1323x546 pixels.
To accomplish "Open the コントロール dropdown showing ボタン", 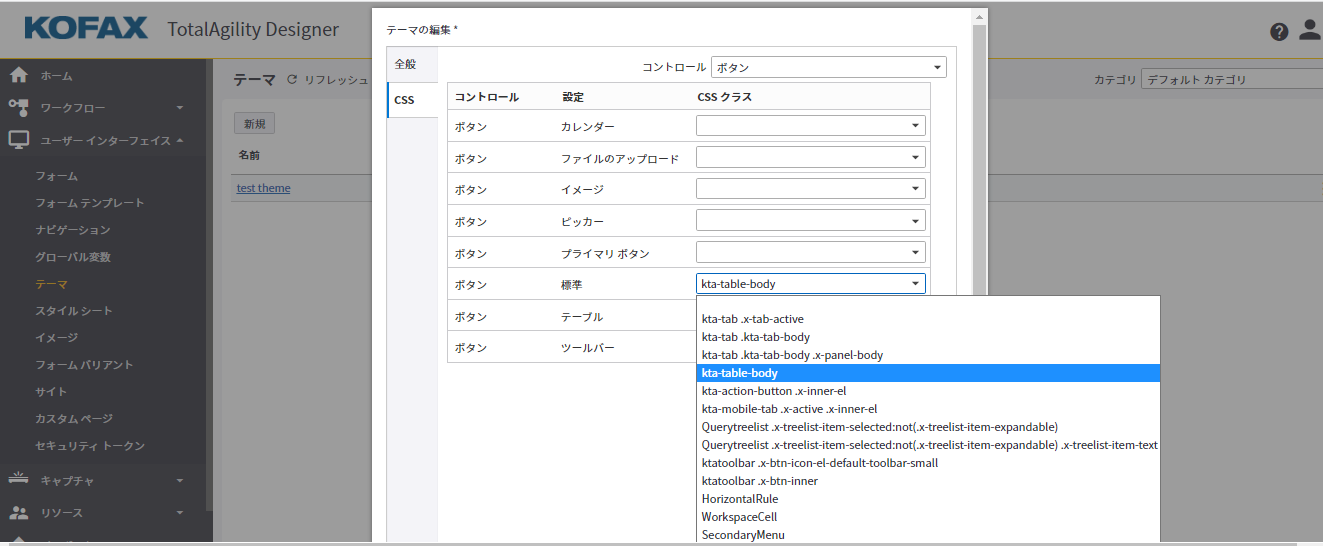I will click(828, 68).
